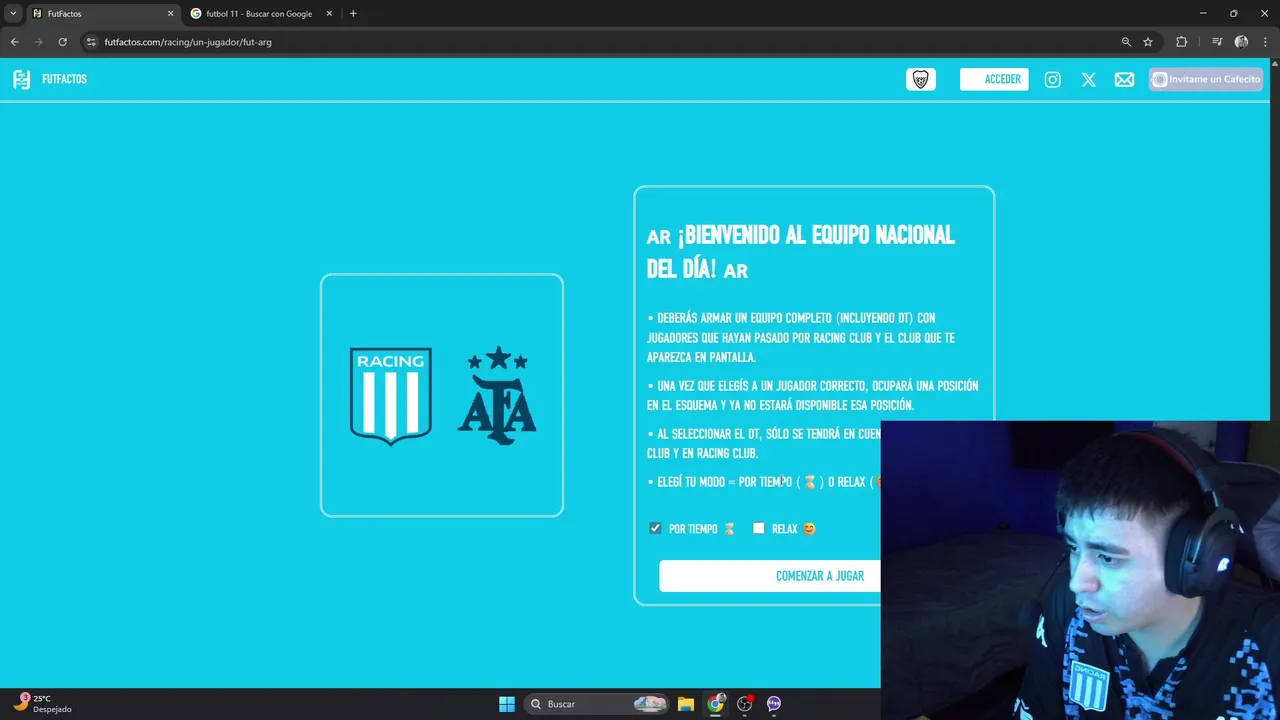1280x720 pixels.
Task: Click COMENZAR A JUGAR button
Action: pos(819,576)
